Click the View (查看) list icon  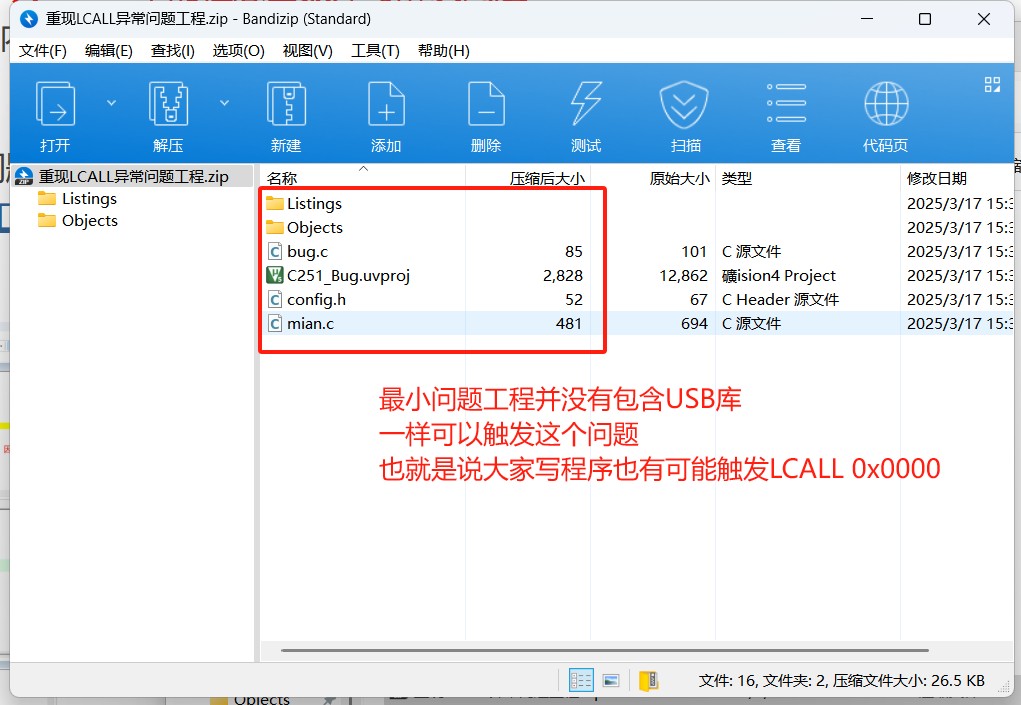click(786, 103)
